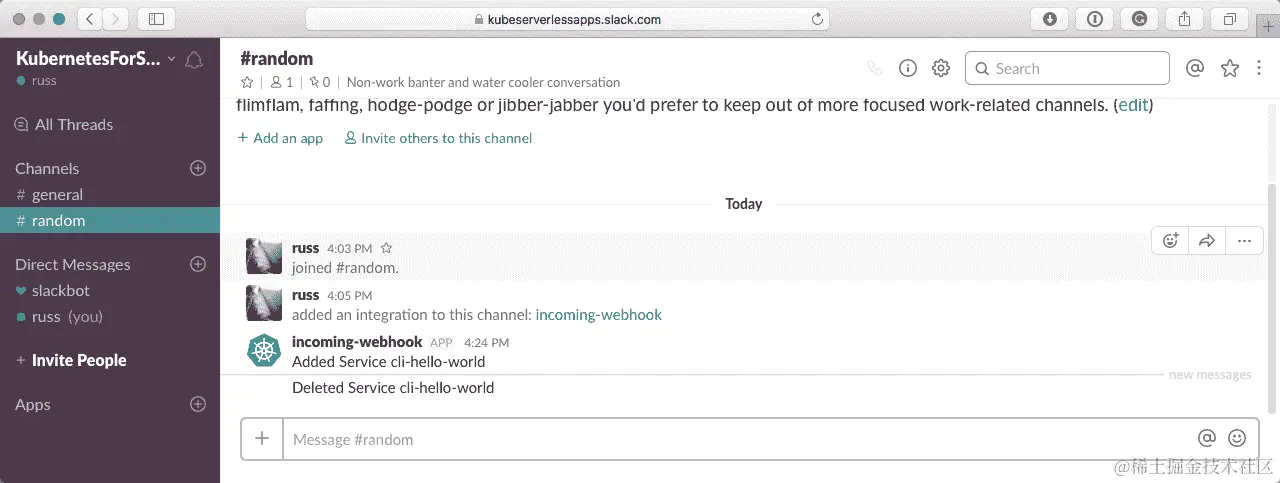Star the 4:03 PM message

coord(387,248)
